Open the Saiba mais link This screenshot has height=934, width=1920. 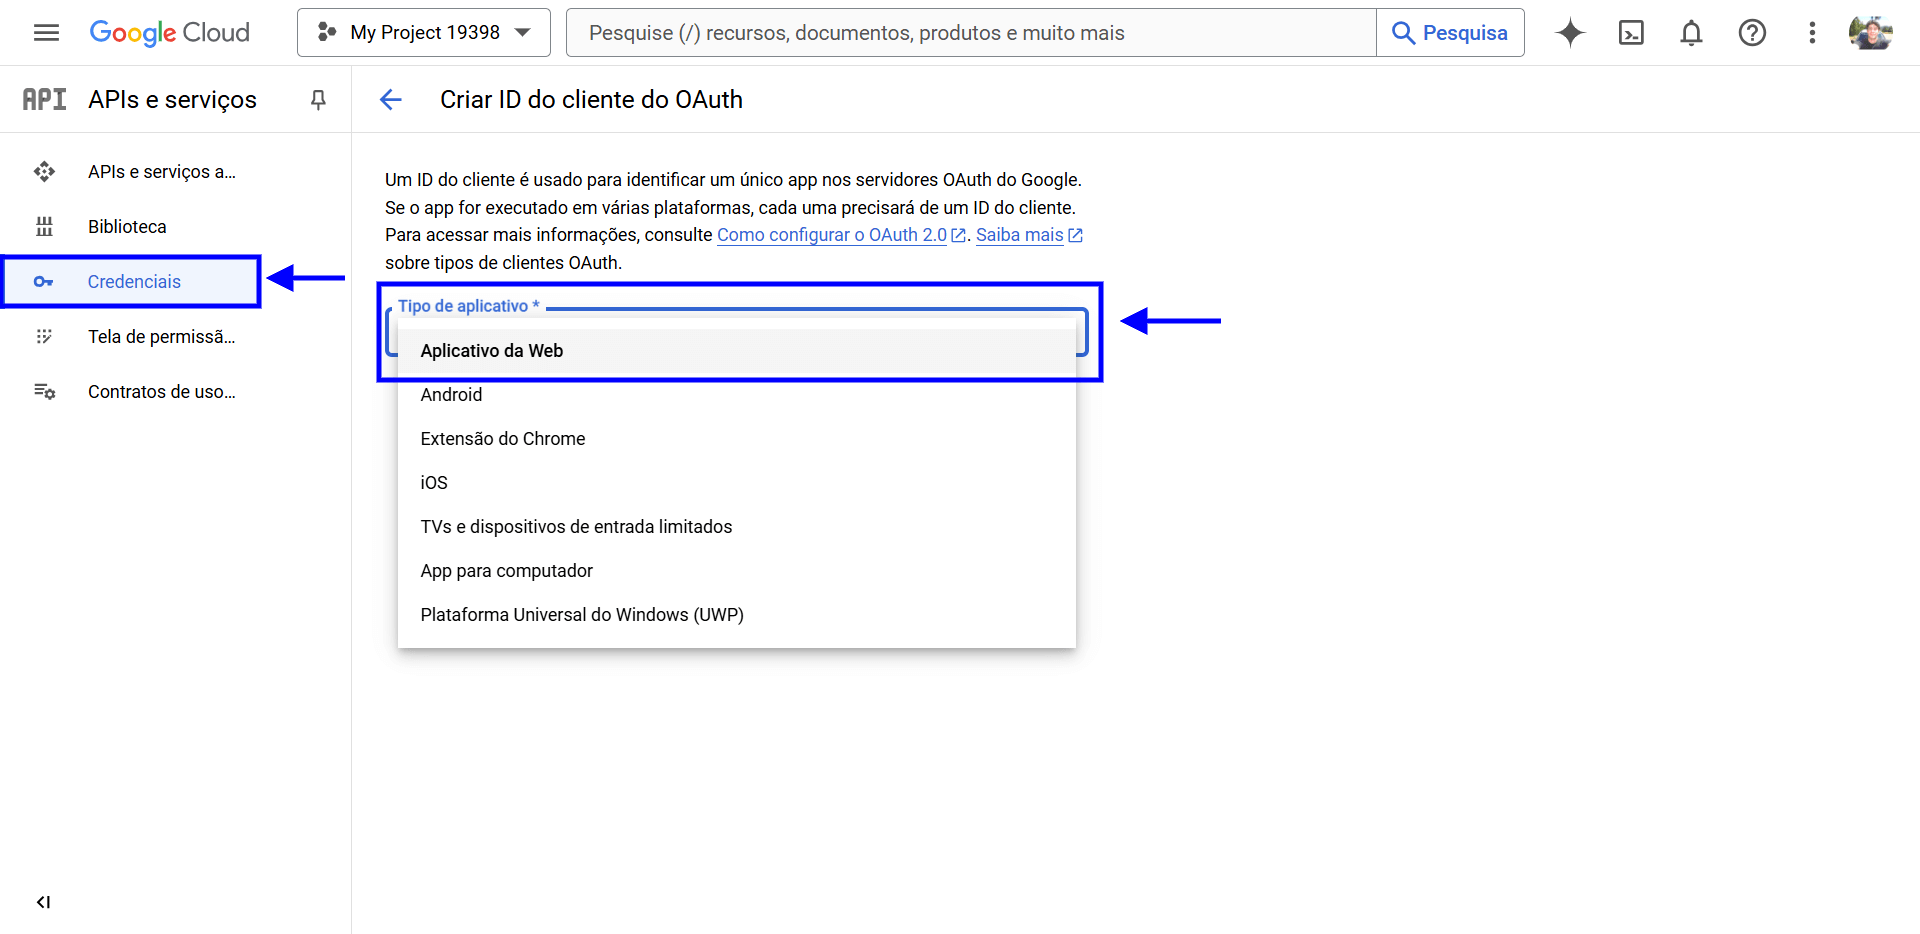tap(1029, 235)
